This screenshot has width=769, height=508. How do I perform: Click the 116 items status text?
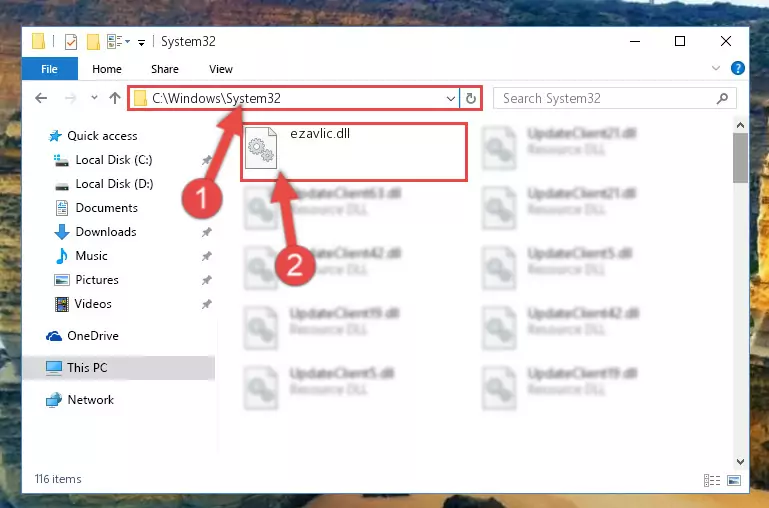(58, 479)
